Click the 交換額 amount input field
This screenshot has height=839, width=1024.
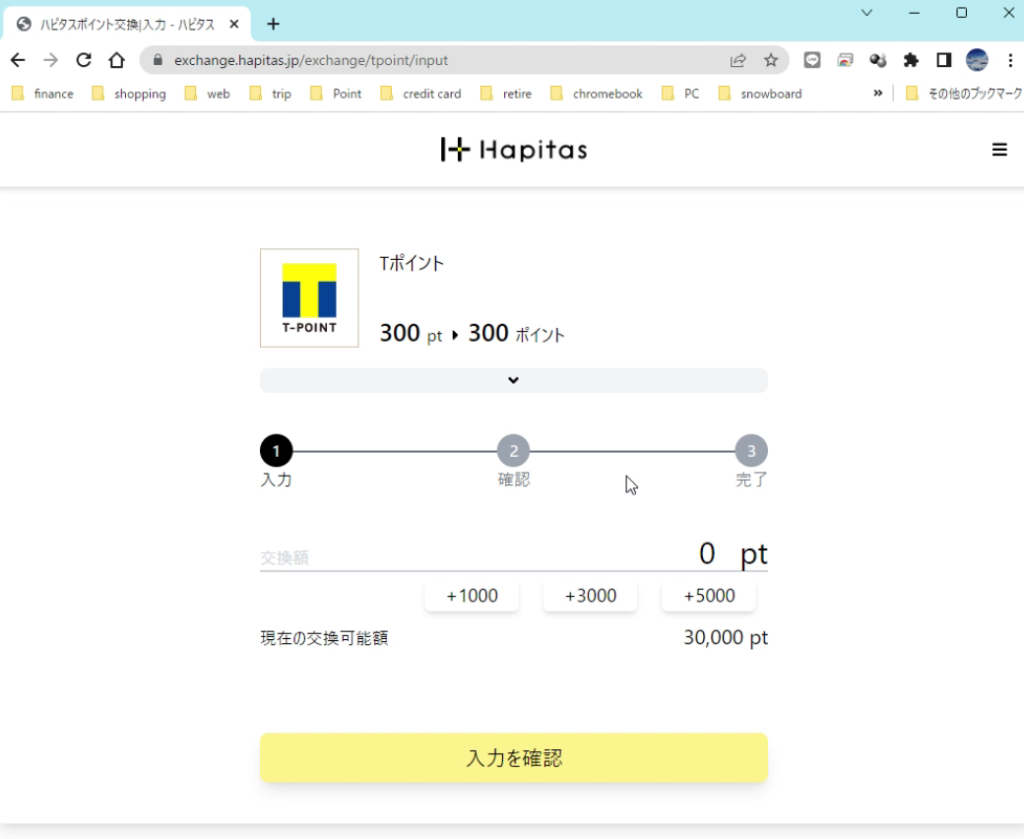point(513,554)
